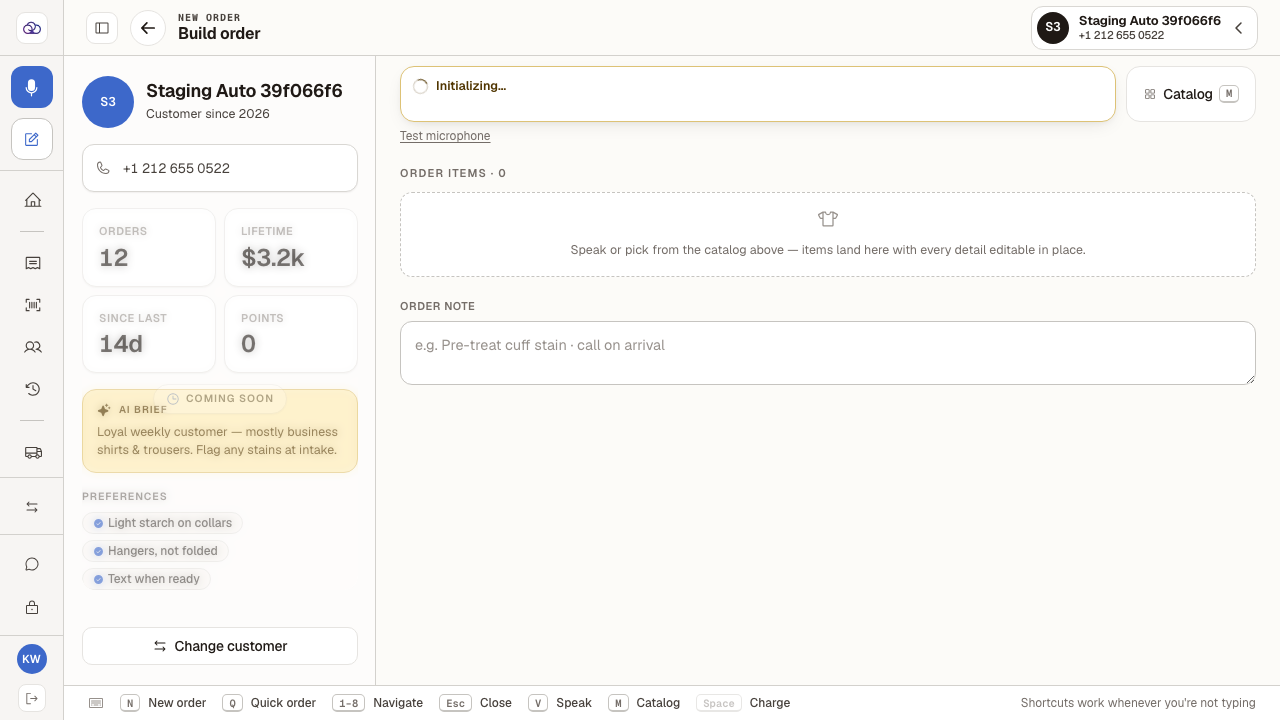The image size is (1280, 720).
Task: Click the padlock icon in sidebar
Action: click(x=32, y=607)
